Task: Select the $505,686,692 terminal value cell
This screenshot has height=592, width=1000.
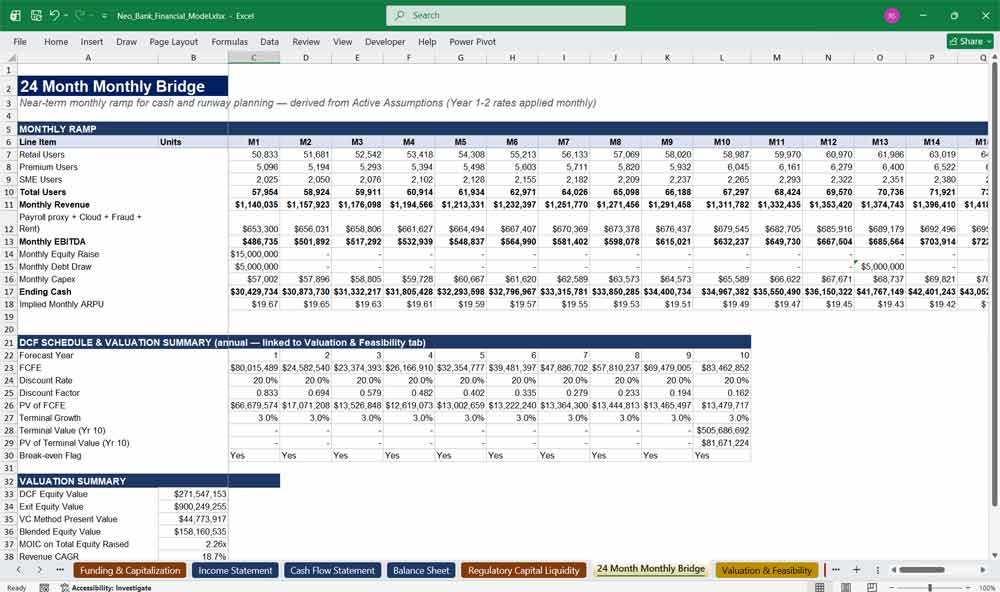Action: 722,431
